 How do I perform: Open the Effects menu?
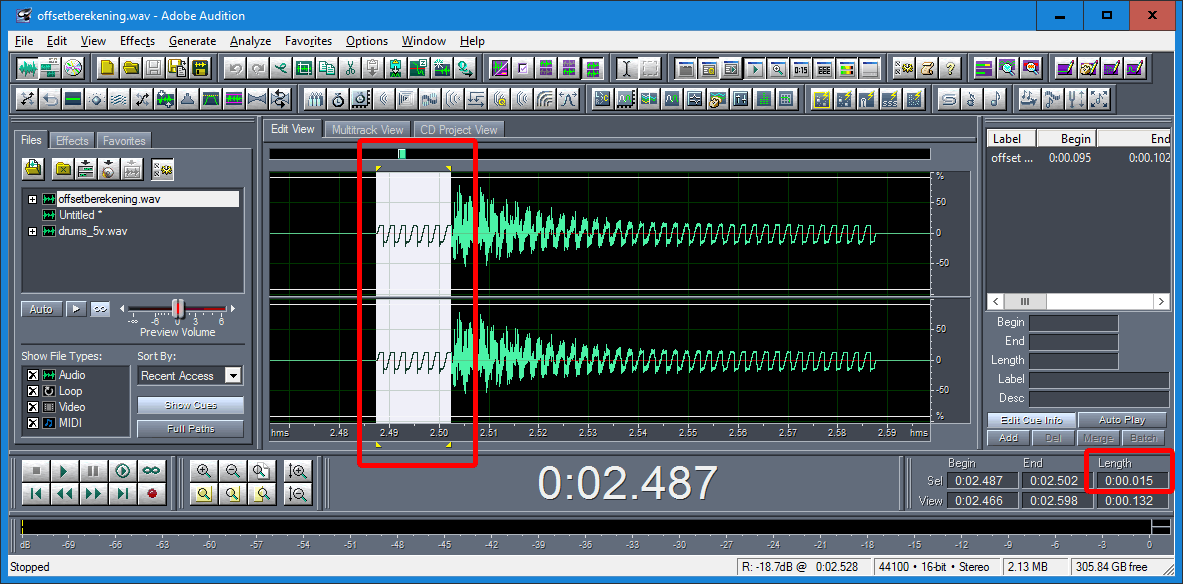click(137, 41)
